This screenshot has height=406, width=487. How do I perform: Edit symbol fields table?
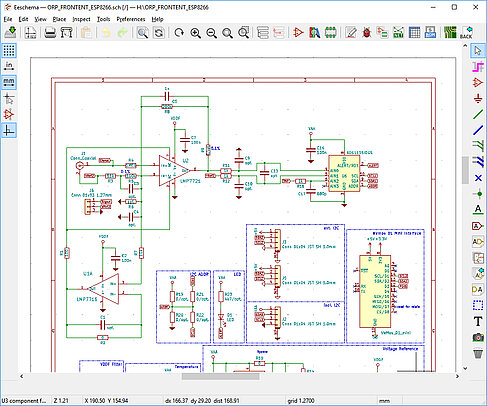point(414,33)
